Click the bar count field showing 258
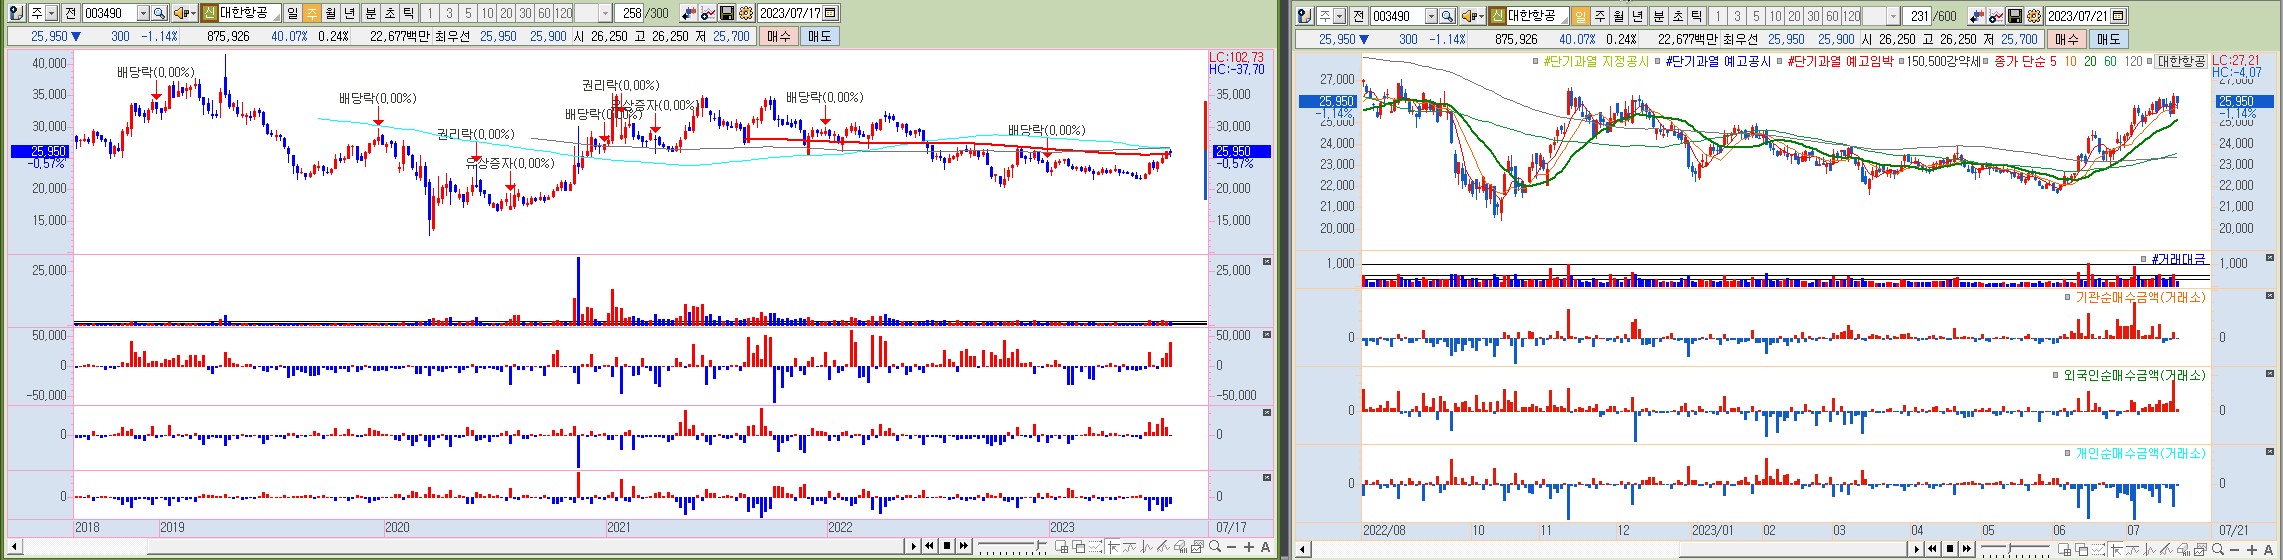 [629, 13]
